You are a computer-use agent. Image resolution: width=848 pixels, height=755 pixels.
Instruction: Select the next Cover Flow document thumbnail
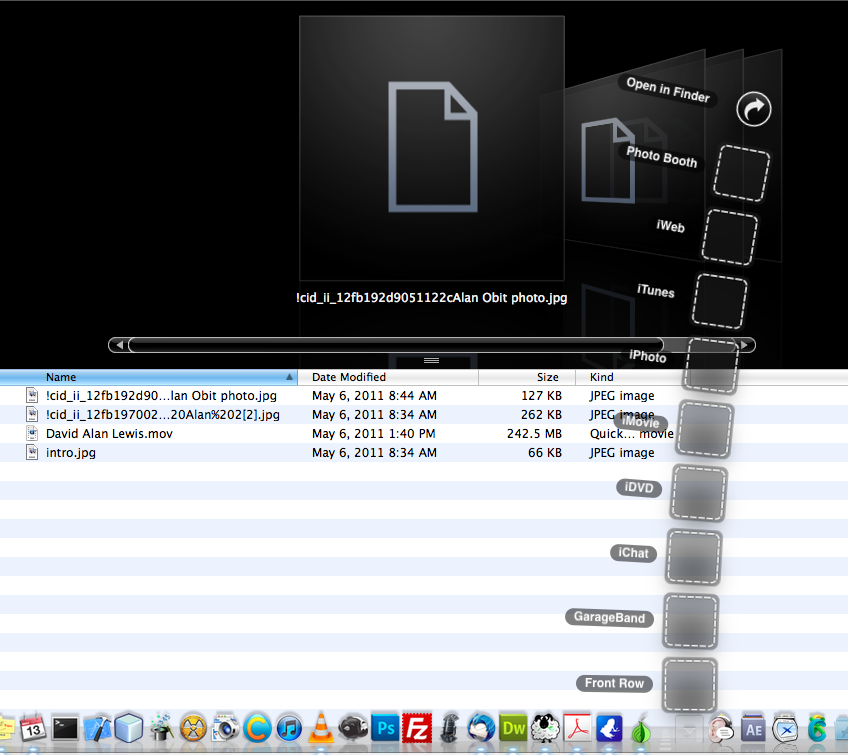[608, 161]
